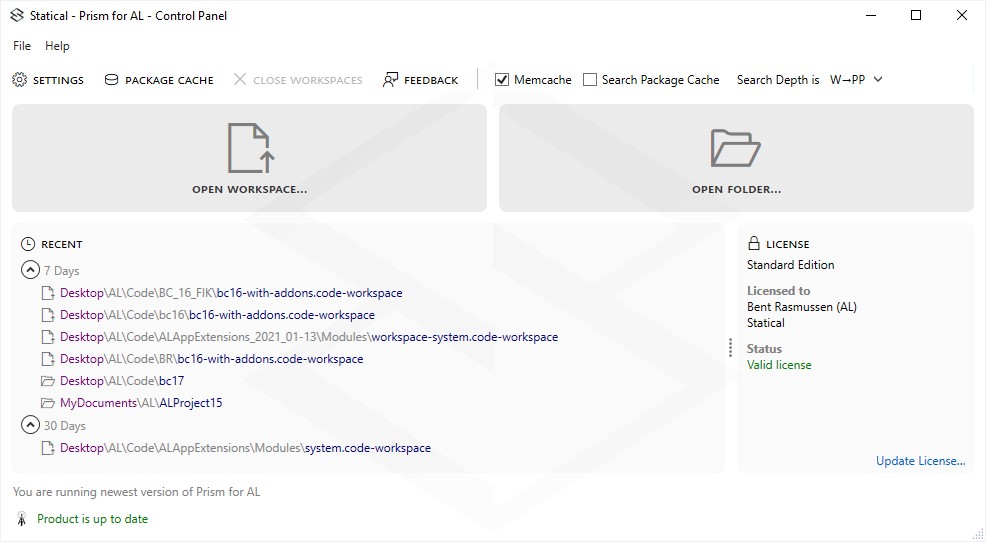Click file icon beside BC_16_FIK workspace
The image size is (986, 542).
coord(48,293)
